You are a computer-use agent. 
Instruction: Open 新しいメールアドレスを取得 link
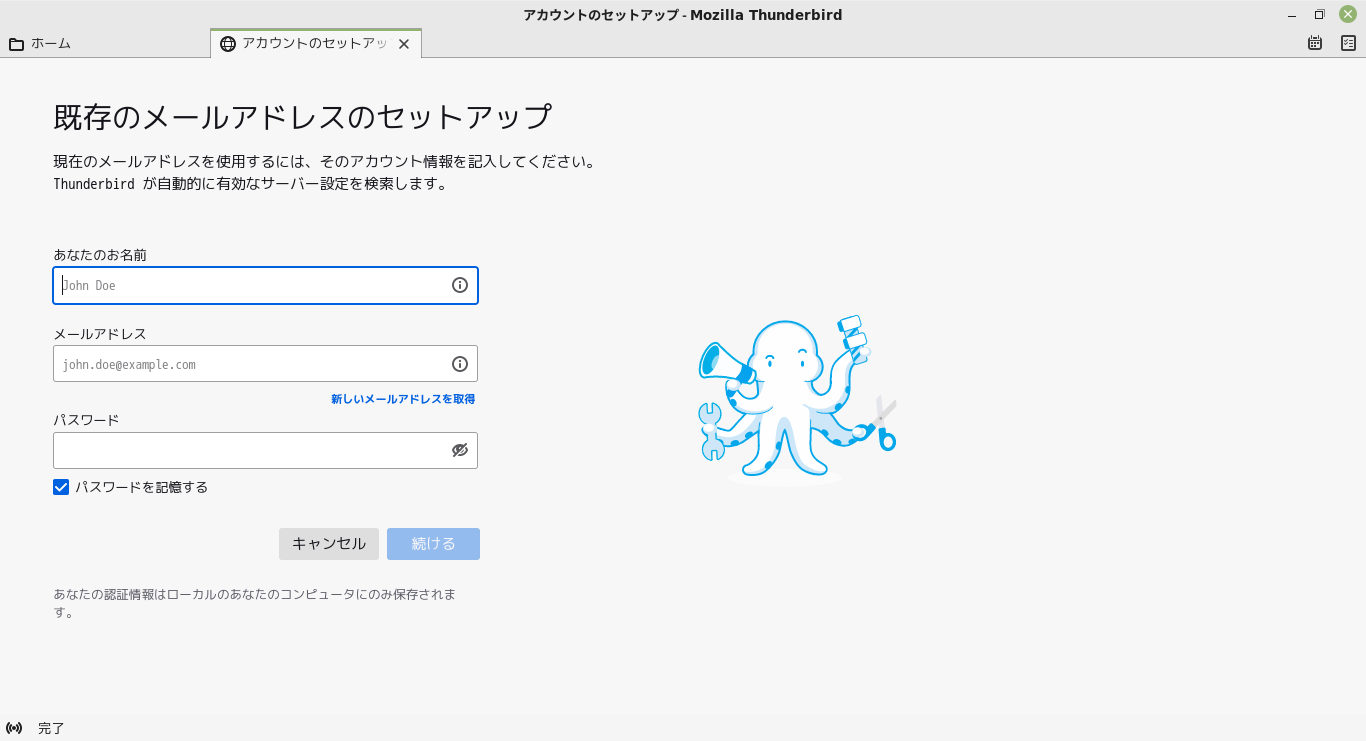click(x=403, y=399)
